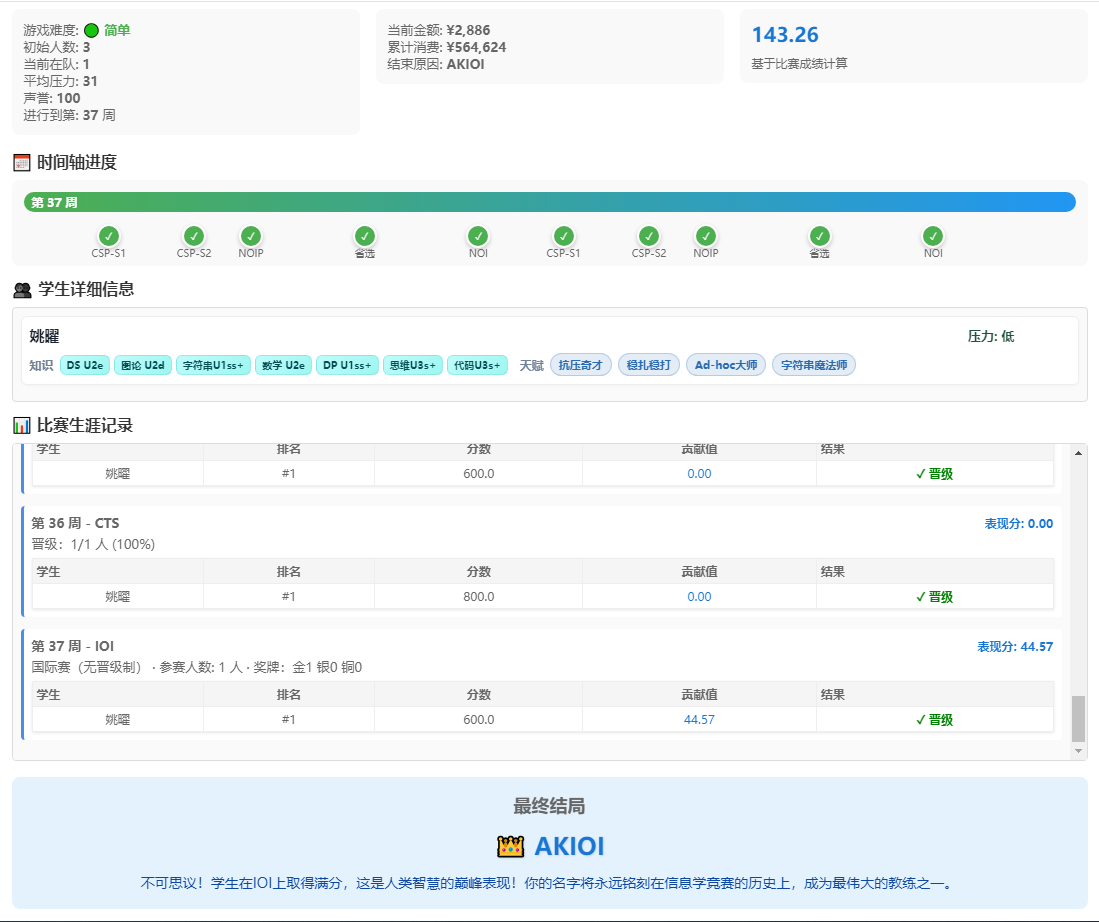Click the bar chart icon beside 比赛生涯记录
Image resolution: width=1099 pixels, height=922 pixels.
point(22,426)
